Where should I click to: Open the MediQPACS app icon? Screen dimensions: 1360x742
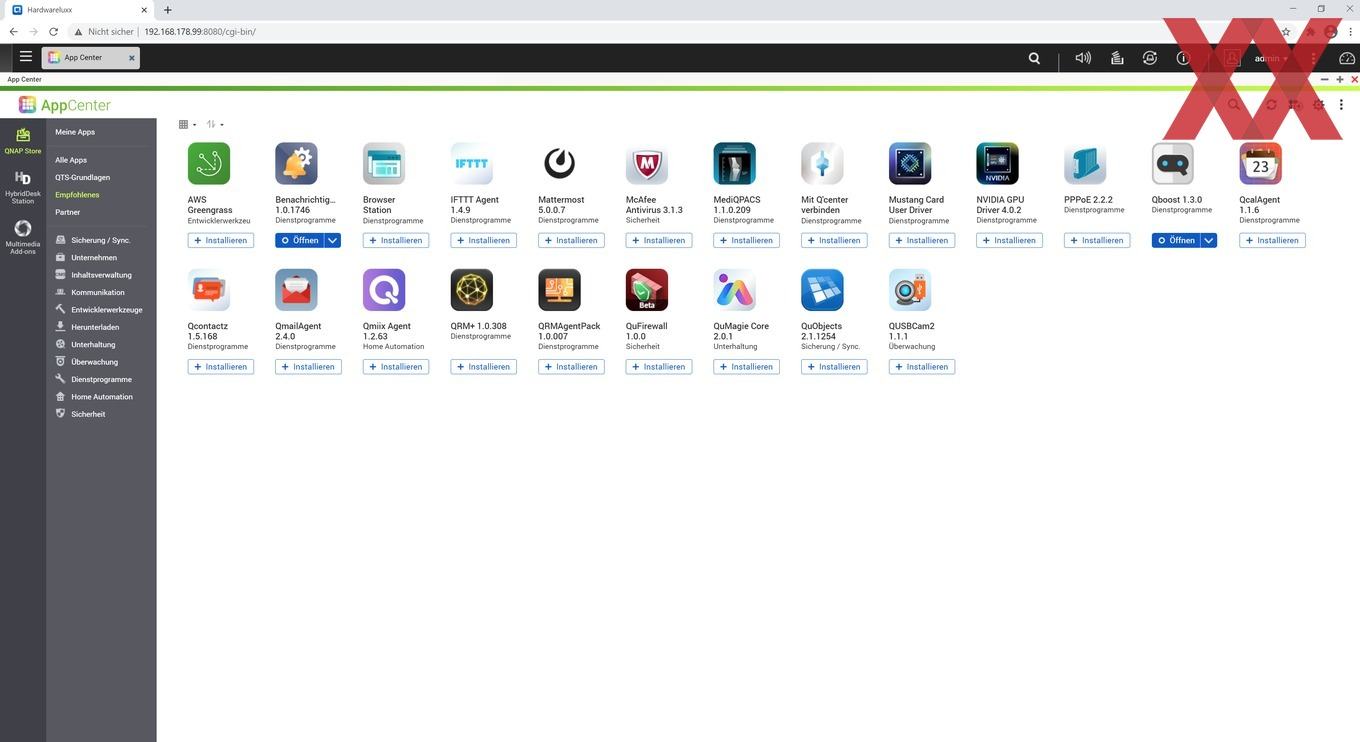[735, 164]
